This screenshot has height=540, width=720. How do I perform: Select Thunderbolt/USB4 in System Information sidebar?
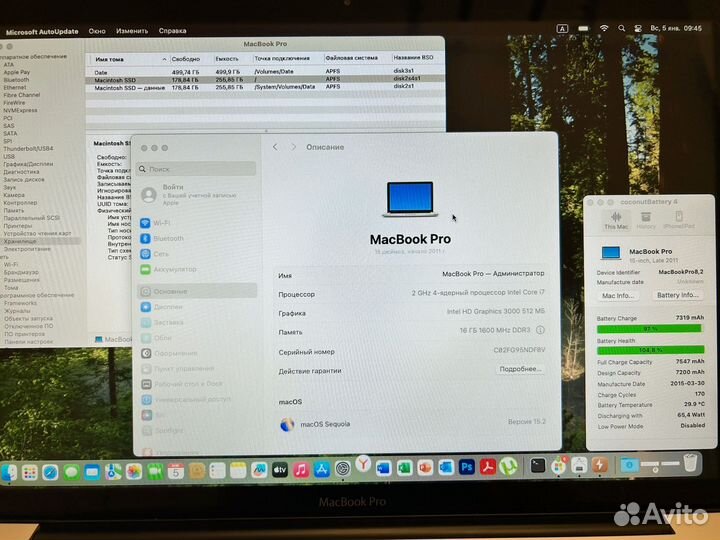[x=28, y=149]
